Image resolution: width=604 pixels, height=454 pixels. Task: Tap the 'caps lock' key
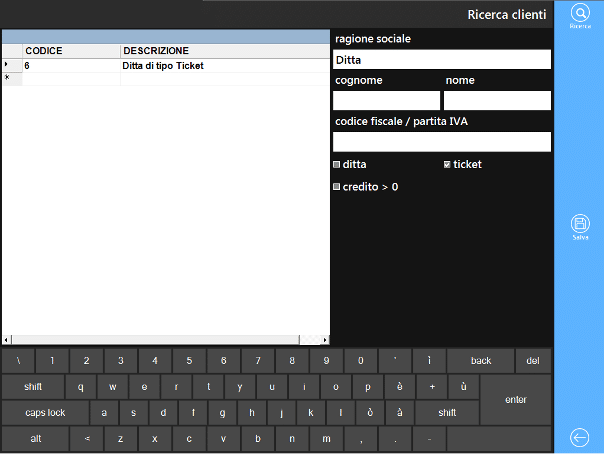(45, 412)
